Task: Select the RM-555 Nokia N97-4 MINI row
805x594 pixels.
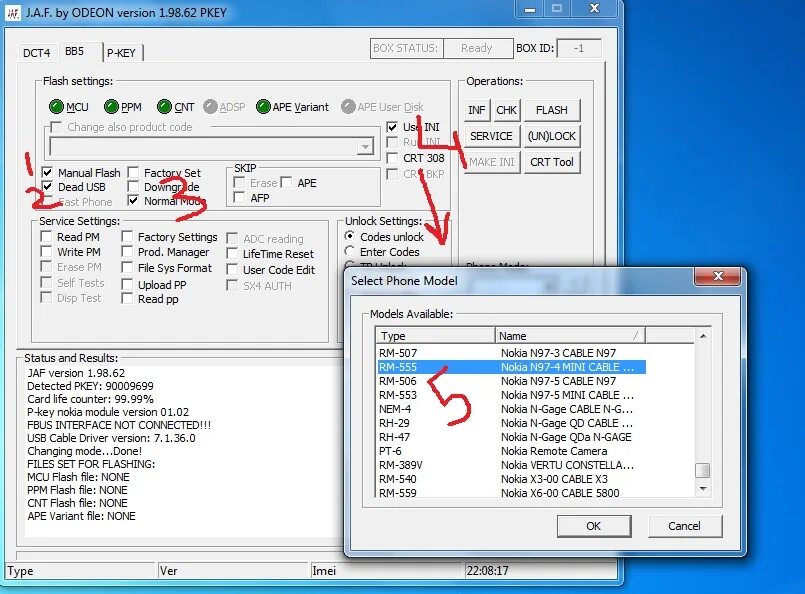Action: (x=511, y=367)
